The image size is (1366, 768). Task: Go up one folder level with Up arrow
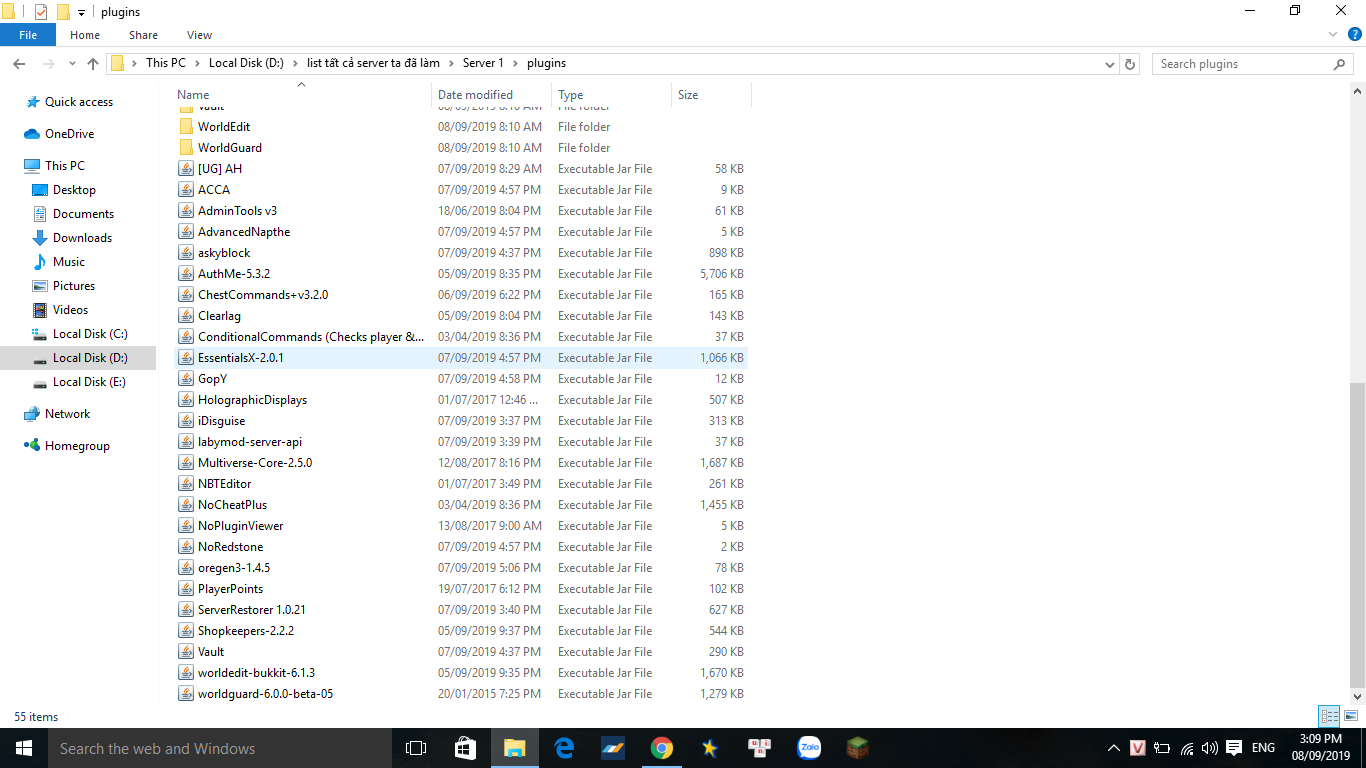[x=93, y=64]
